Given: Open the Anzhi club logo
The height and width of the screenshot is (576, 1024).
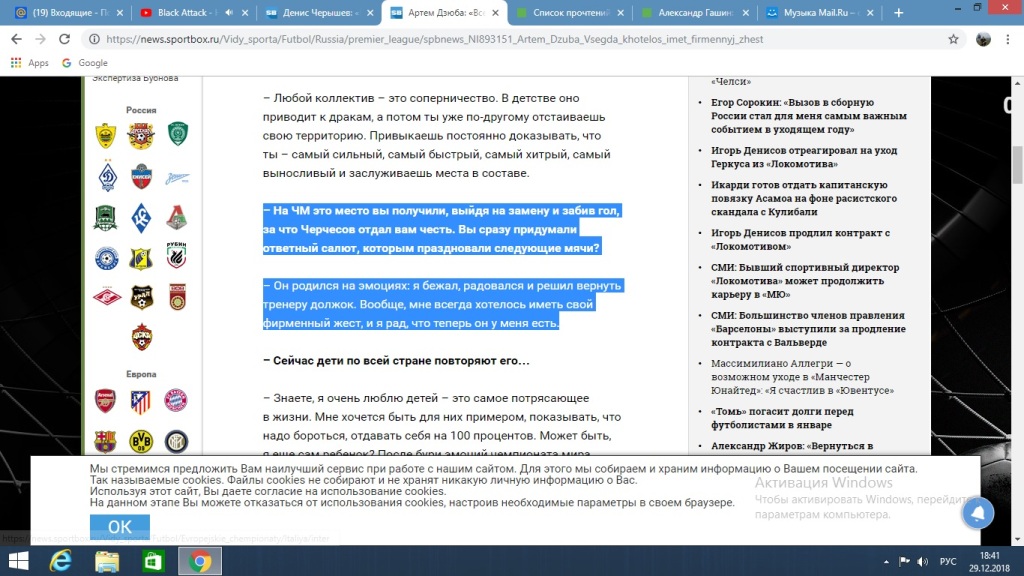Looking at the screenshot, I should 105,135.
